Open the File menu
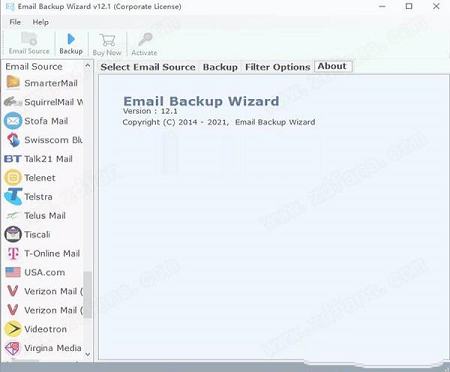Image resolution: width=450 pixels, height=372 pixels. (x=15, y=22)
